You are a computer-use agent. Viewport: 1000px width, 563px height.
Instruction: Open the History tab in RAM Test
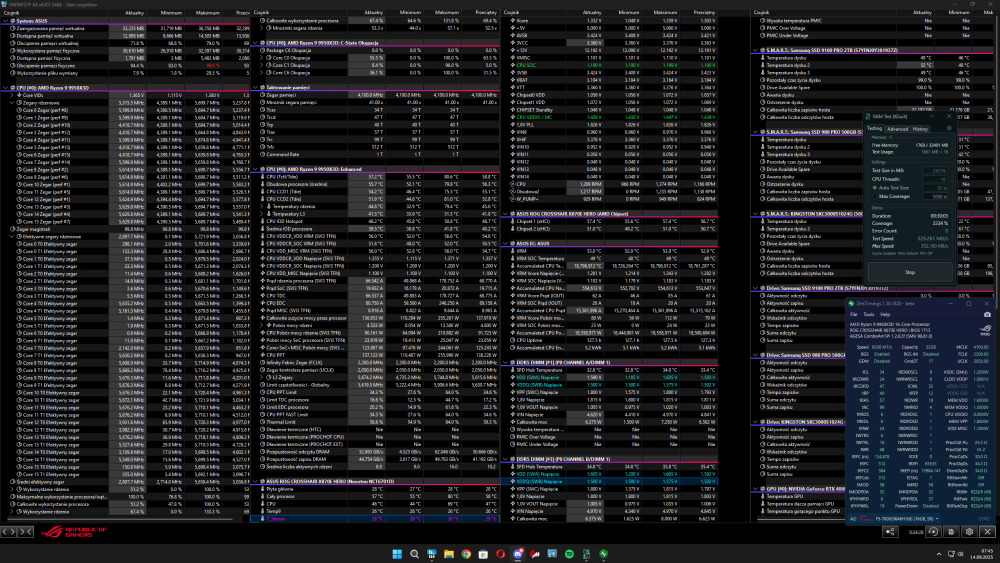[920, 129]
